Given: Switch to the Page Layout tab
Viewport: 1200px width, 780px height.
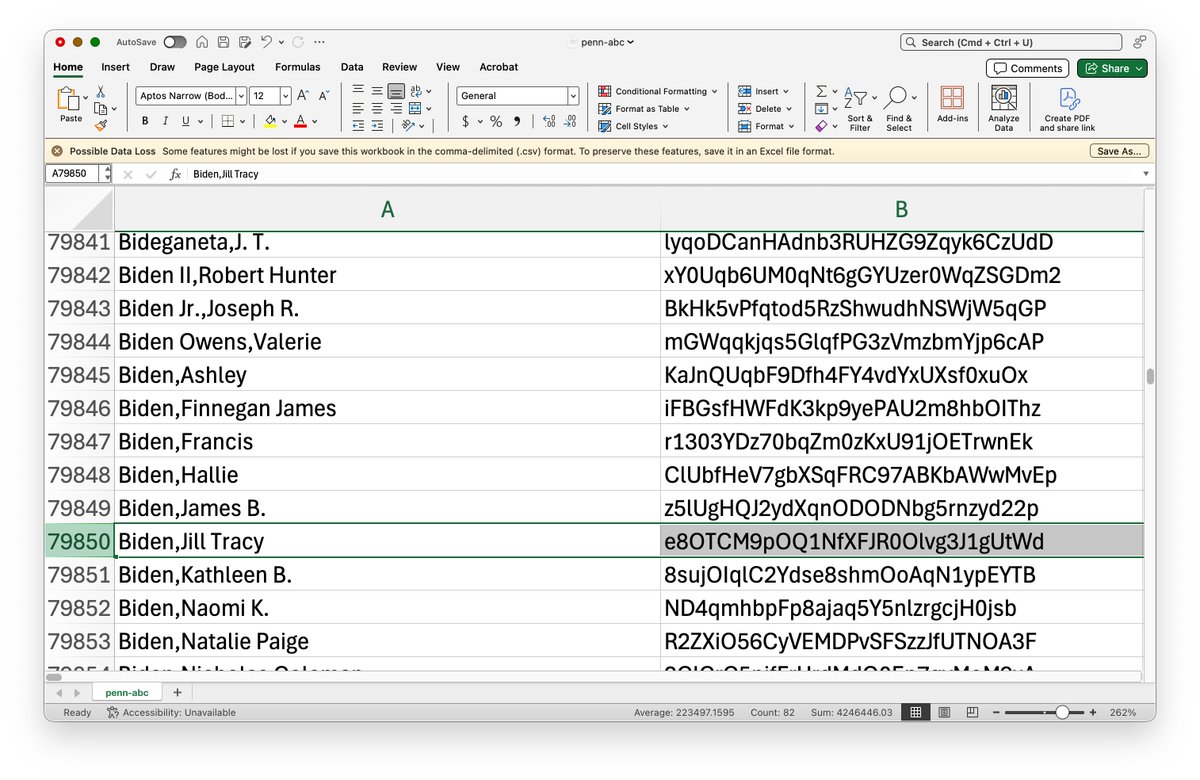Looking at the screenshot, I should [225, 67].
